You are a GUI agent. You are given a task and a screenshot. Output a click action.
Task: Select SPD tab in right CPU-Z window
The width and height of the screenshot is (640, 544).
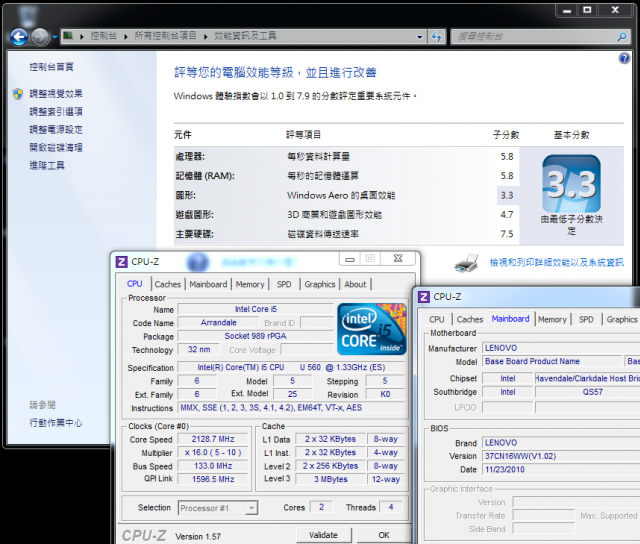click(x=586, y=320)
